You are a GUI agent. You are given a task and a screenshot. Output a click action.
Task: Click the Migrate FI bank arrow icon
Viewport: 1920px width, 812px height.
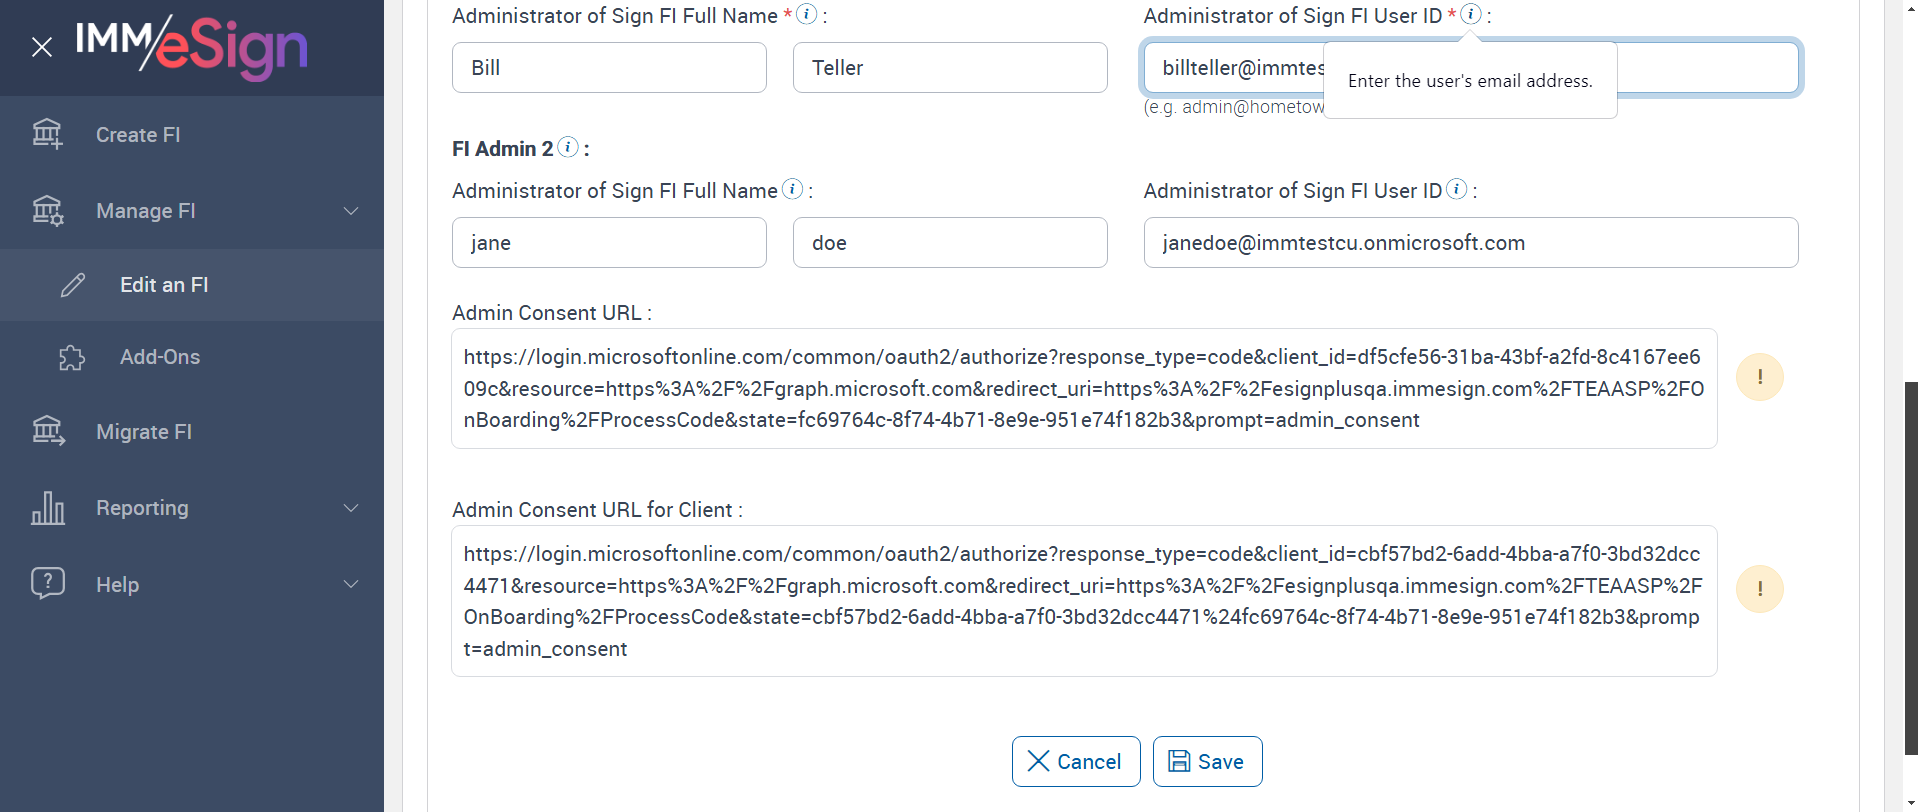pos(47,431)
